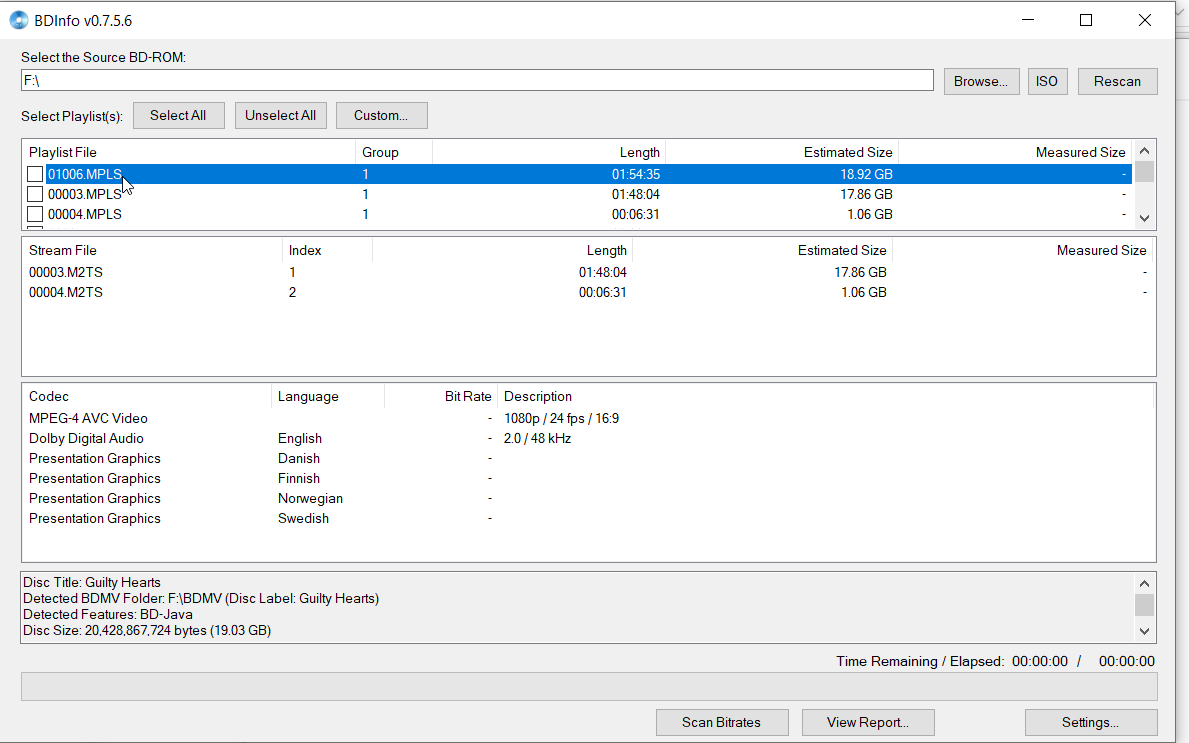Select stream file 00004.M2TS
Screen dimensions: 1189x743
click(x=588, y=292)
